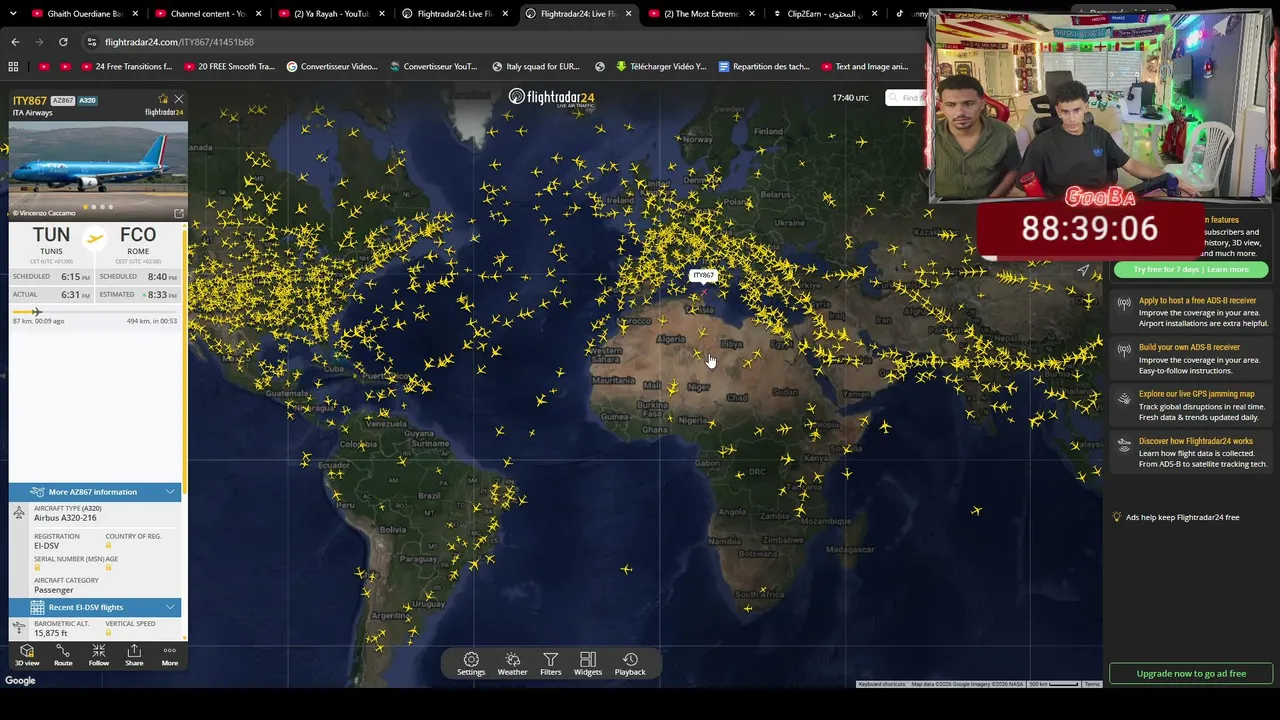Viewport: 1280px width, 720px height.
Task: Open the aircraft photo in a new window
Action: click(179, 213)
